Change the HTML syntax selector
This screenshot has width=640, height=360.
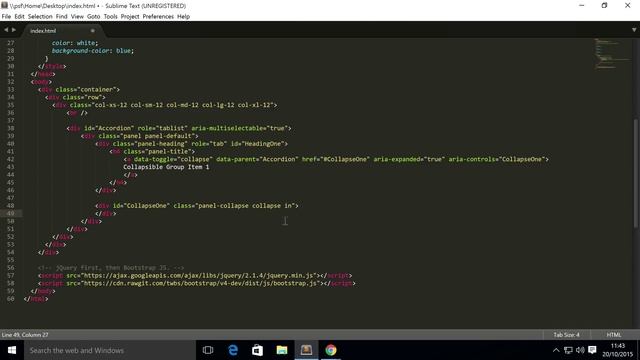pos(613,335)
